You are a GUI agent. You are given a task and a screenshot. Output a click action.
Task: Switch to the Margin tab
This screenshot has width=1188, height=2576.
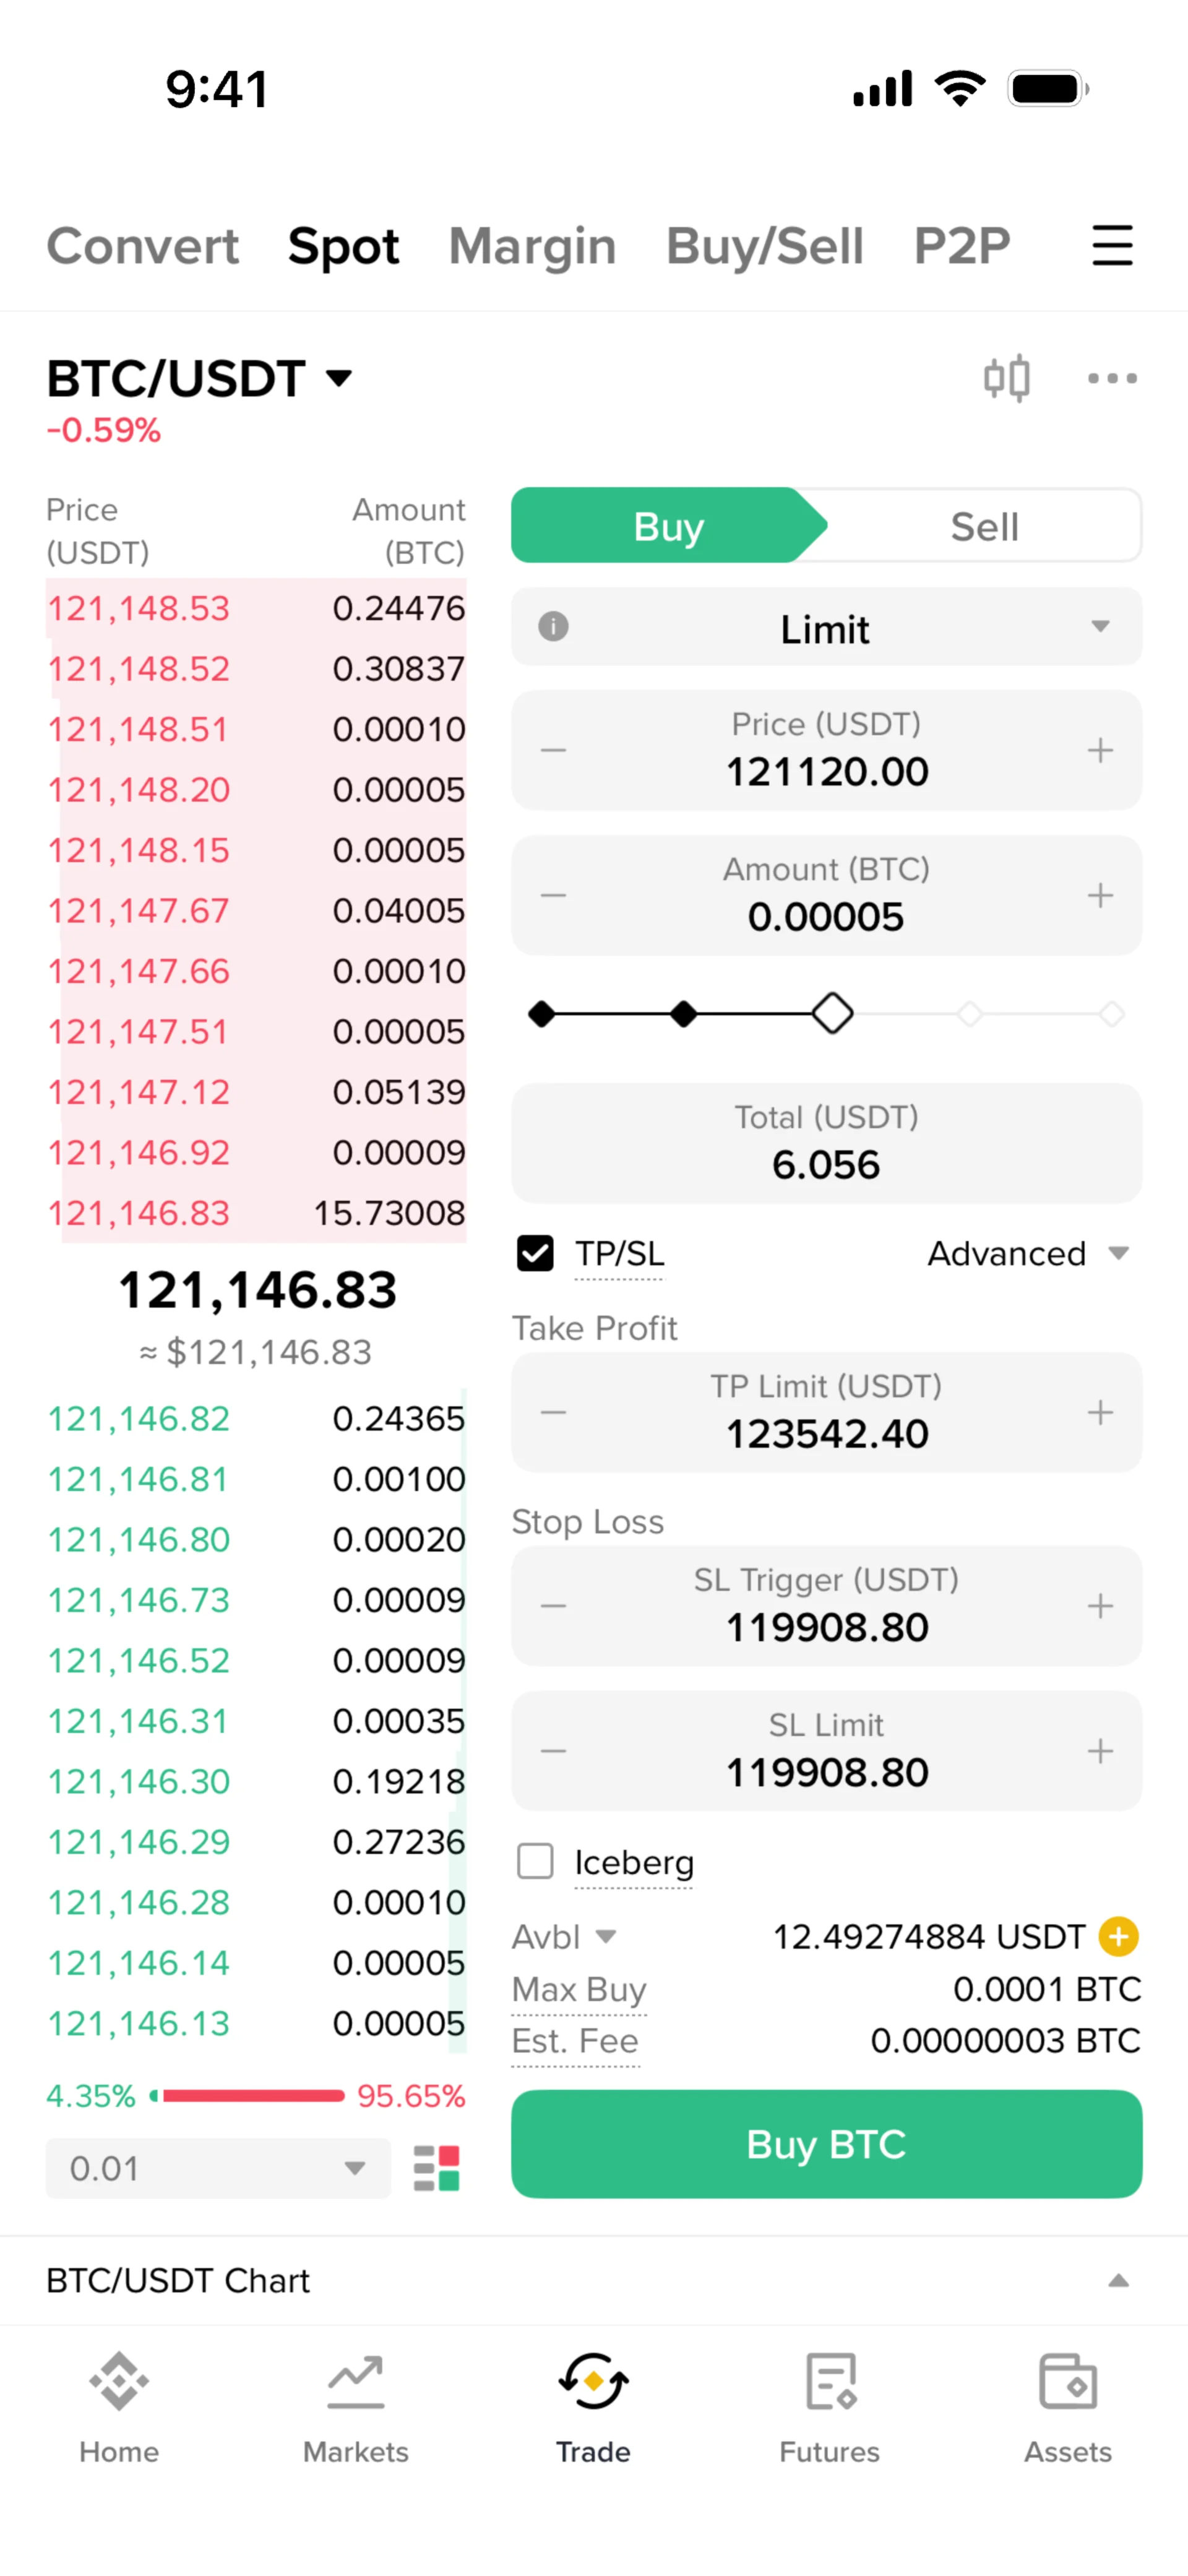(532, 246)
